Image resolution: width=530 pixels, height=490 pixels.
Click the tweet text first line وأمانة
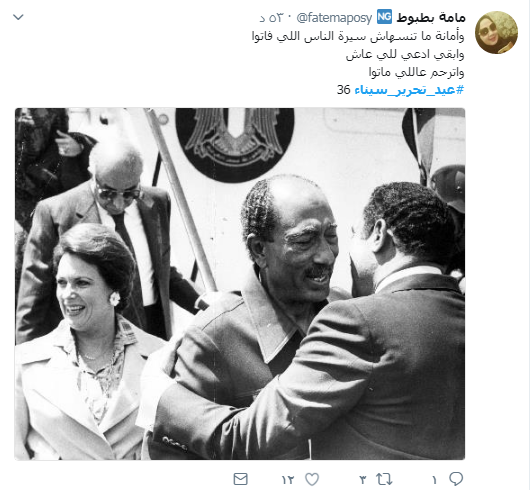click(358, 36)
